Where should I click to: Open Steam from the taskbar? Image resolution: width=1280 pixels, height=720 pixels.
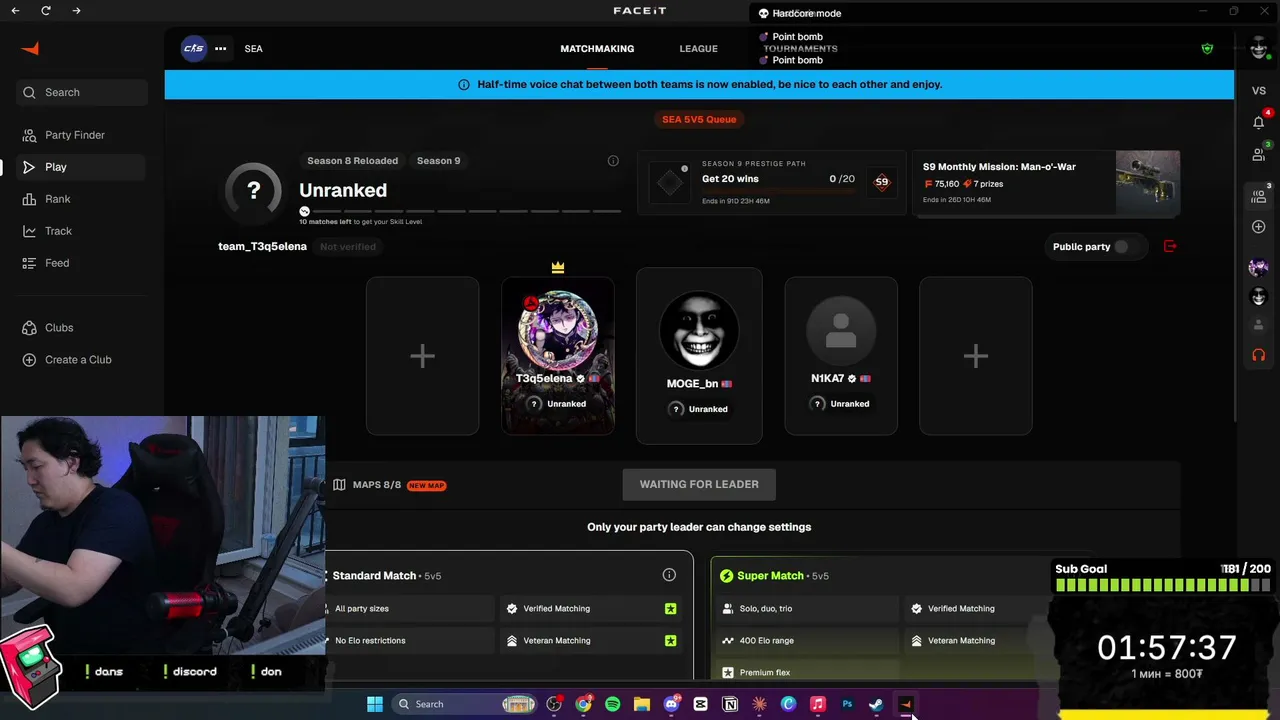pos(876,704)
